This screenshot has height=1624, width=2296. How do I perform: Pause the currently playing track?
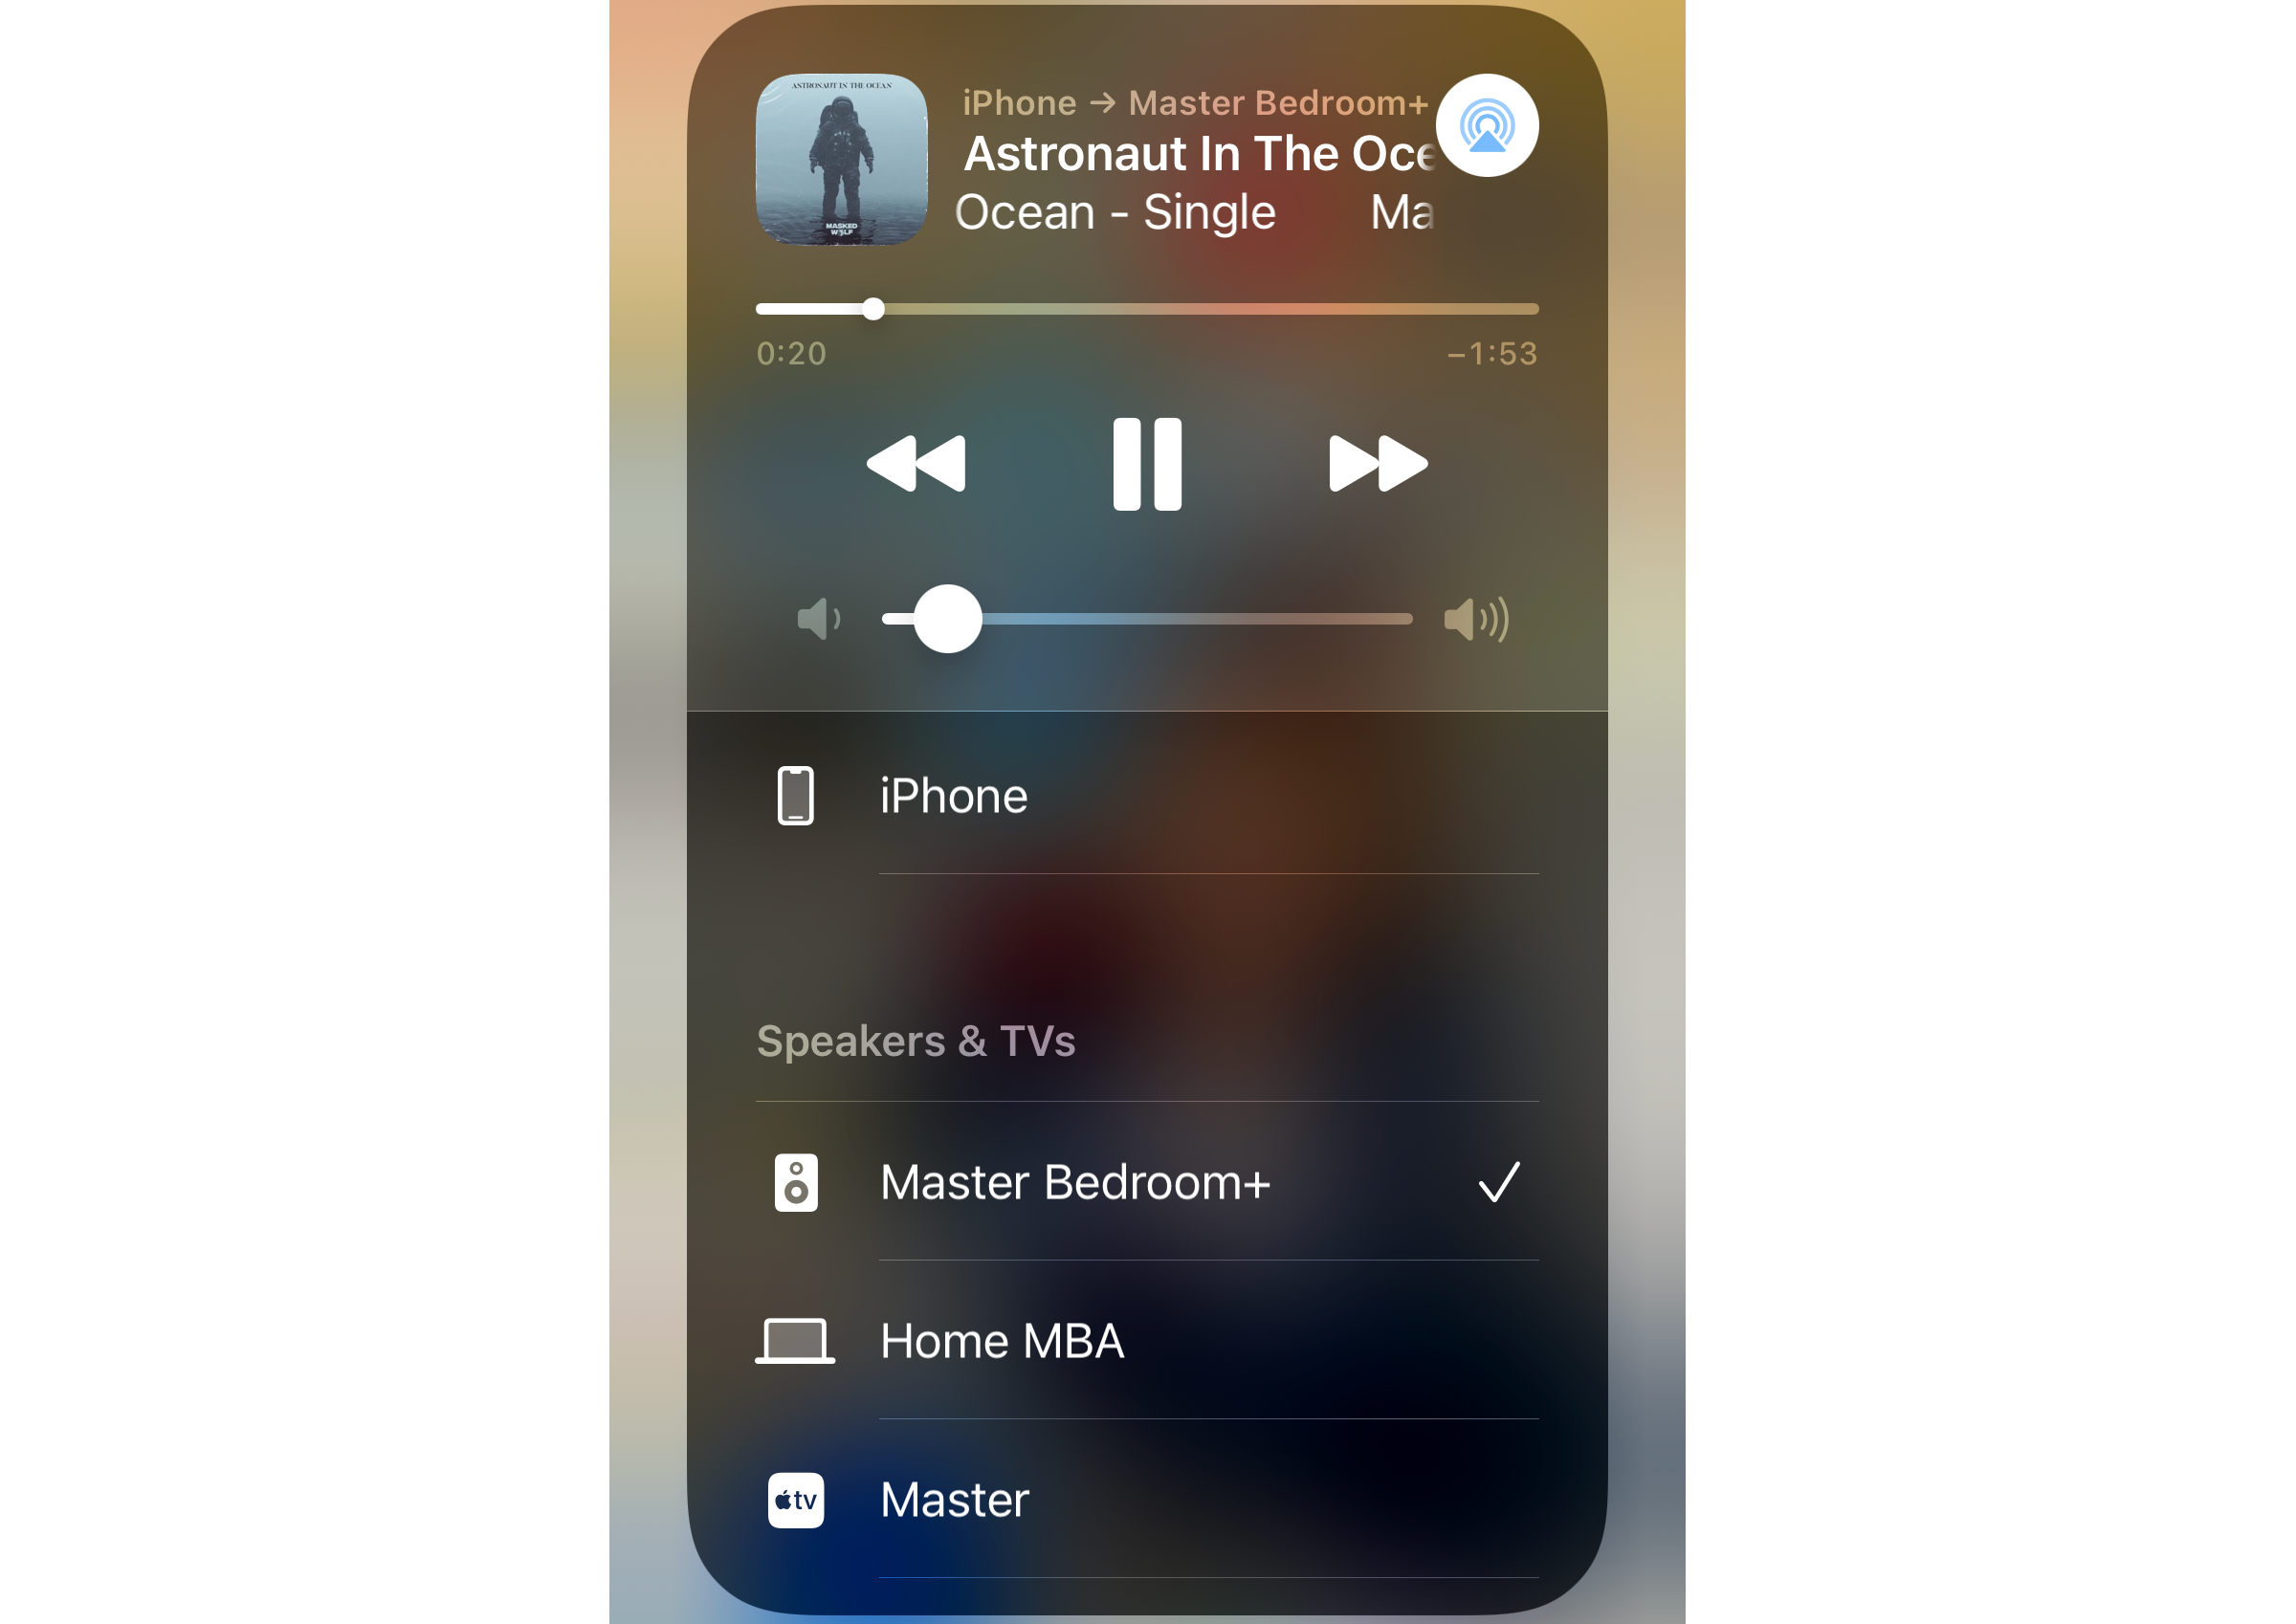coord(1148,460)
